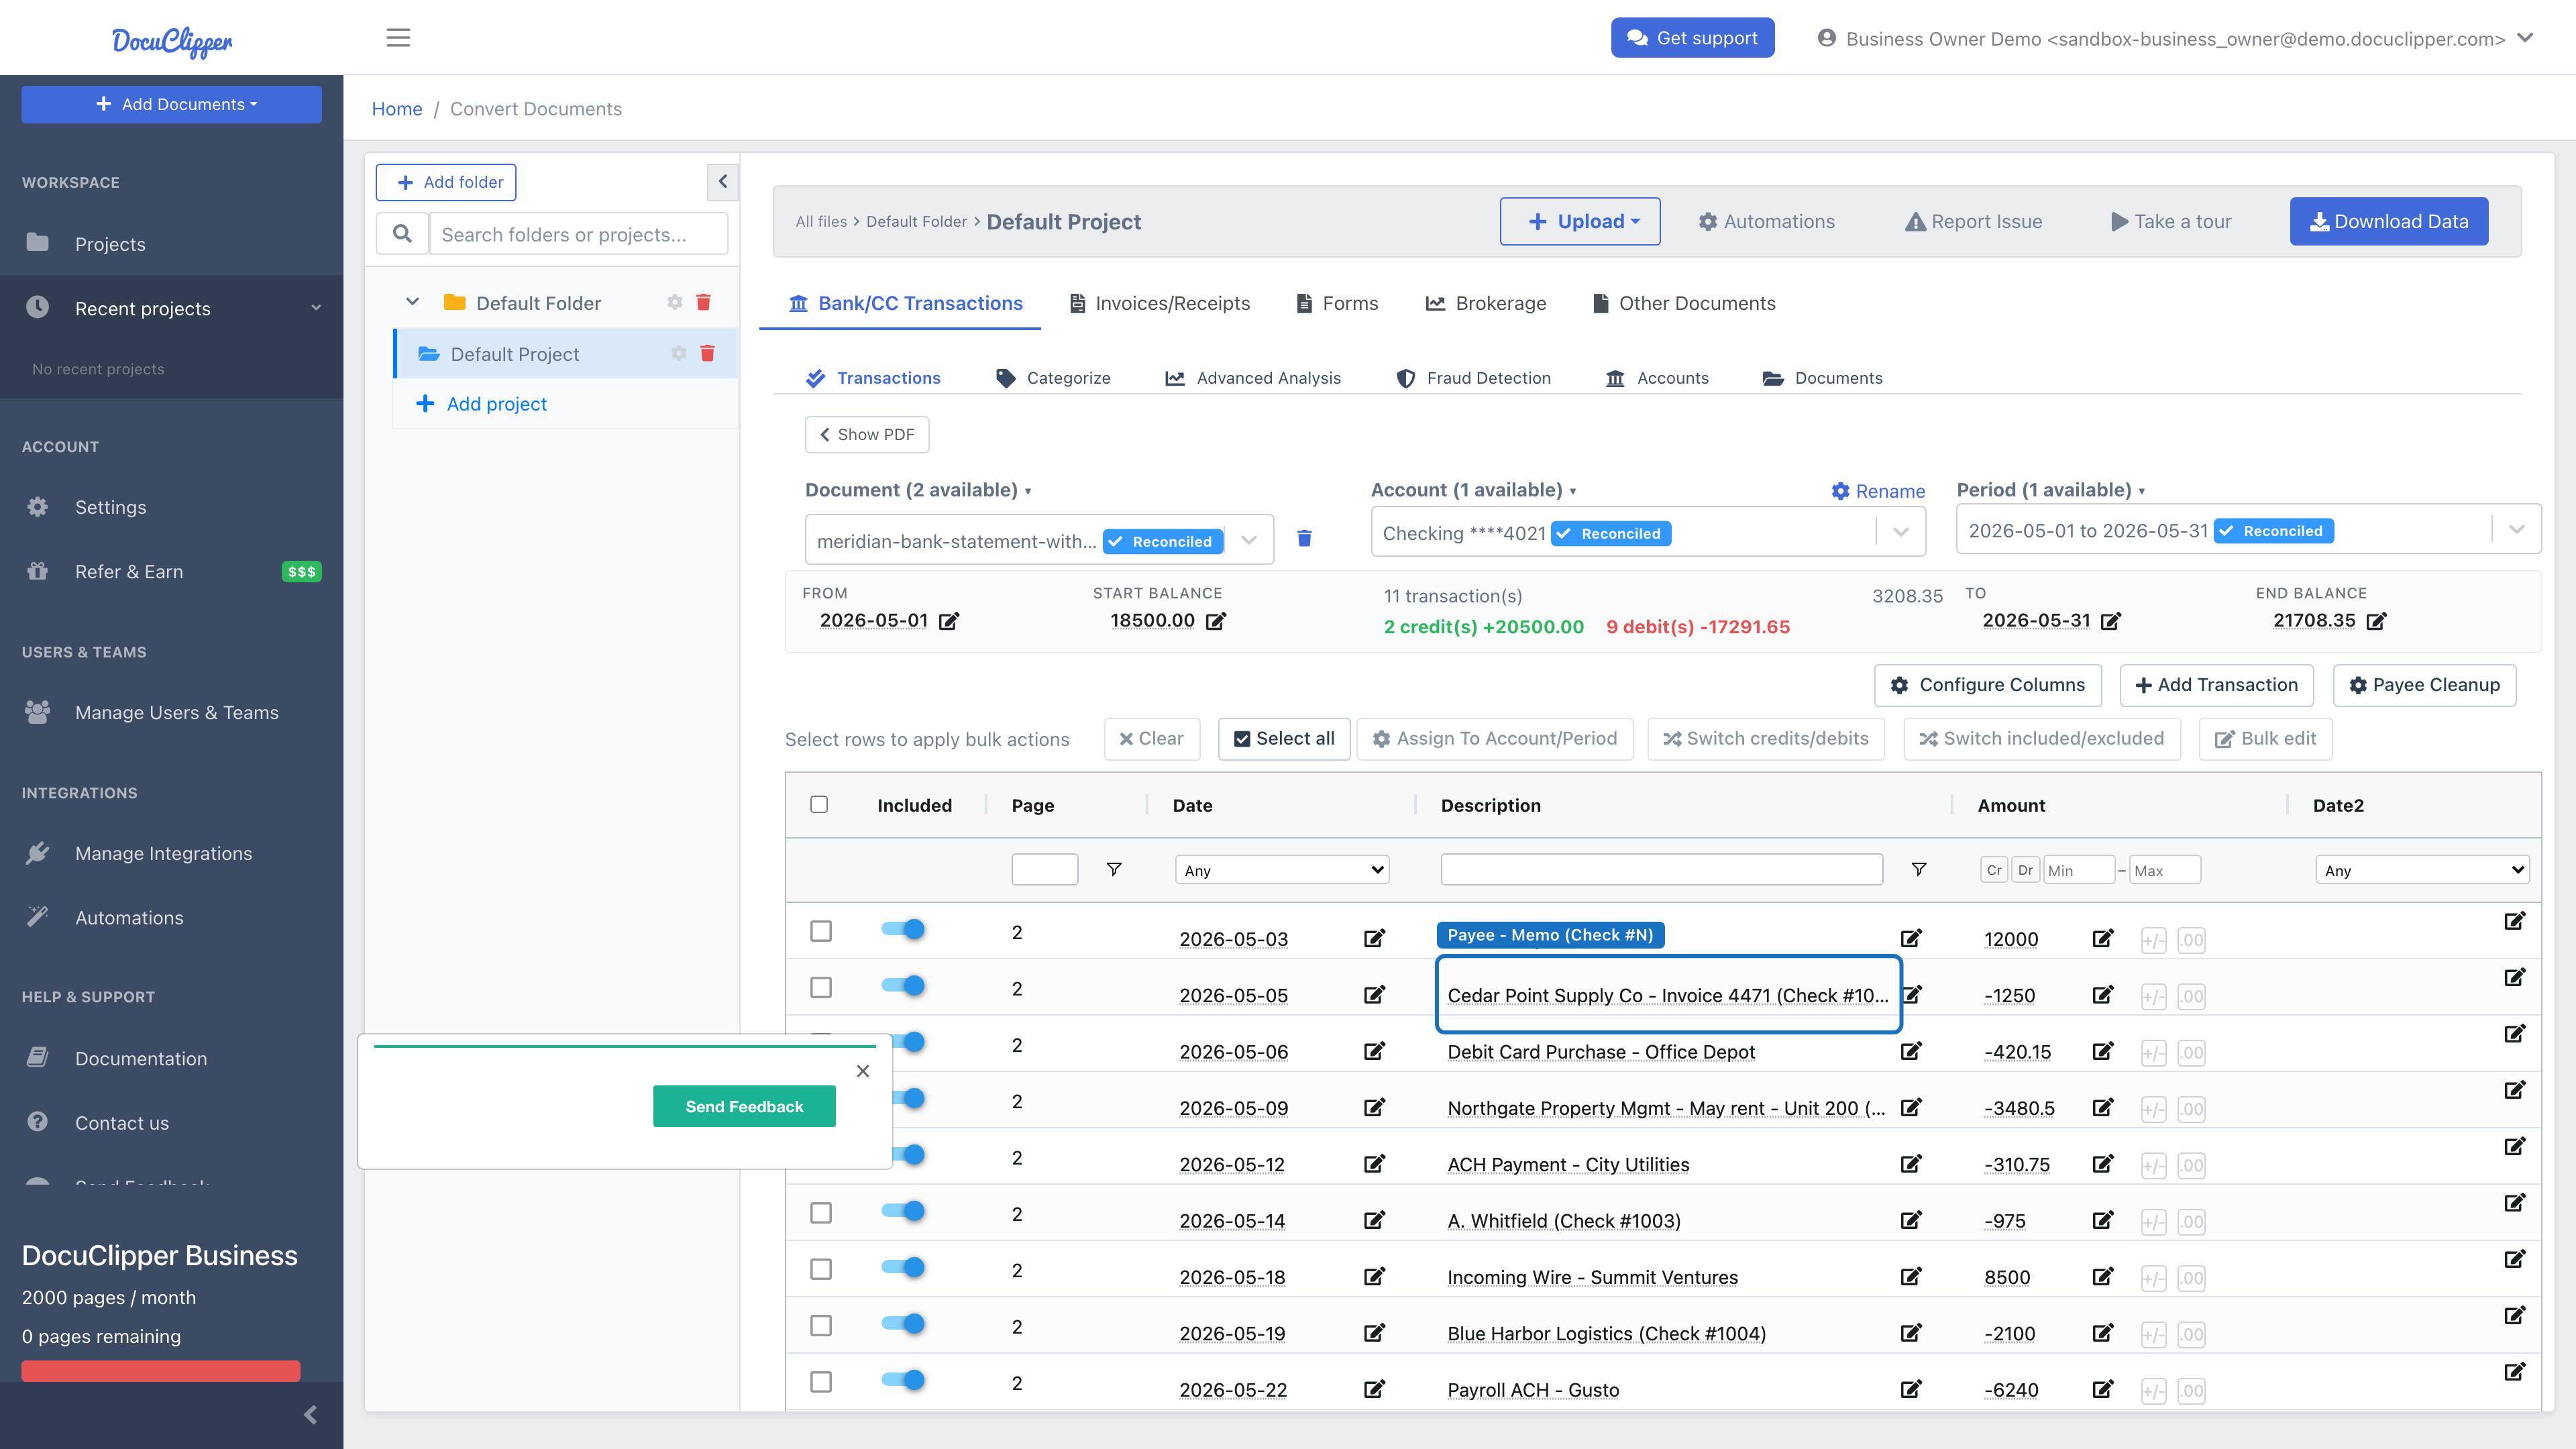Viewport: 2576px width, 1449px height.
Task: Open the Date Any filter dropdown
Action: pyautogui.click(x=1282, y=870)
